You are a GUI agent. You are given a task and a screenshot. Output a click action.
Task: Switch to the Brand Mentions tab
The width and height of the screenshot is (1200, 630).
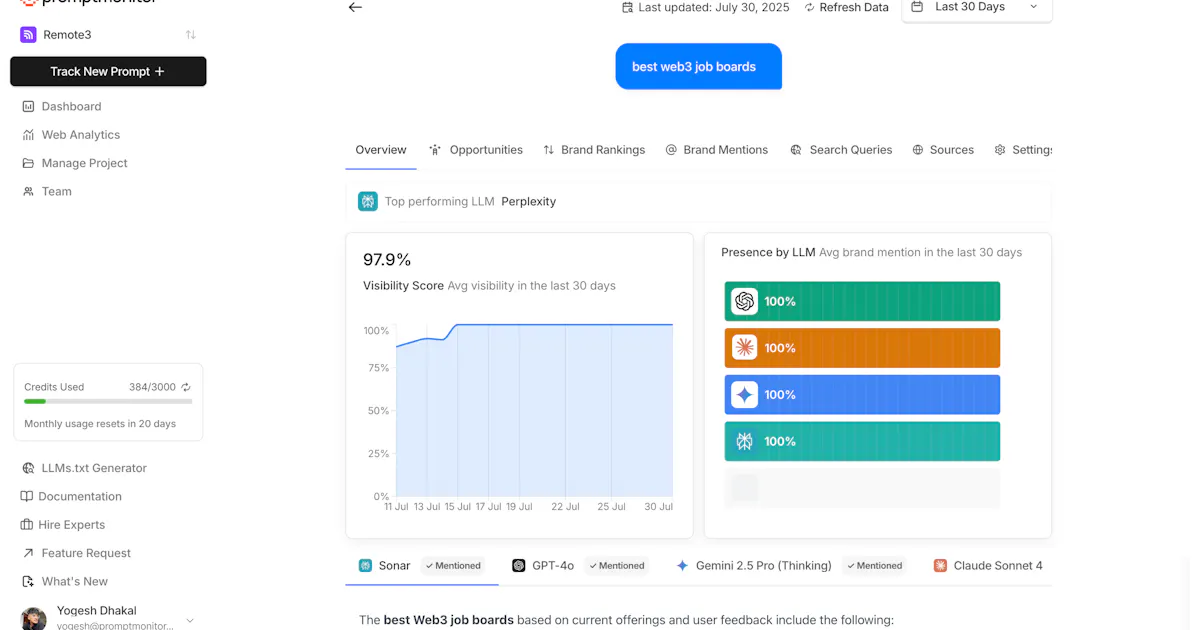(717, 150)
